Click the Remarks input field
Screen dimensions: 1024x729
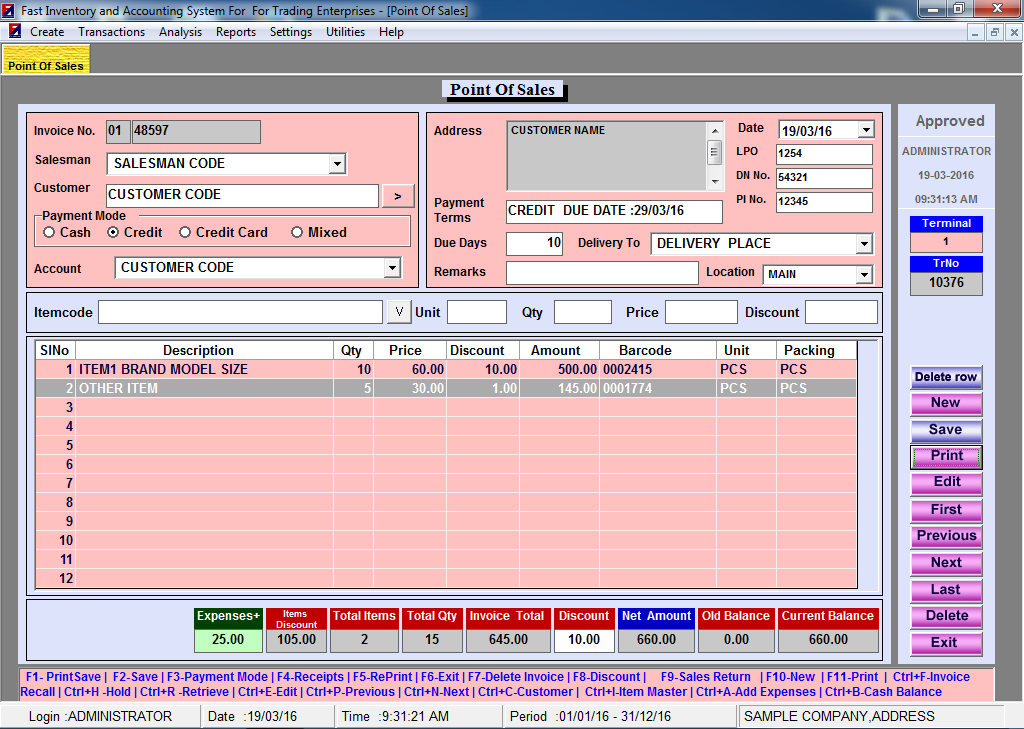coord(601,273)
